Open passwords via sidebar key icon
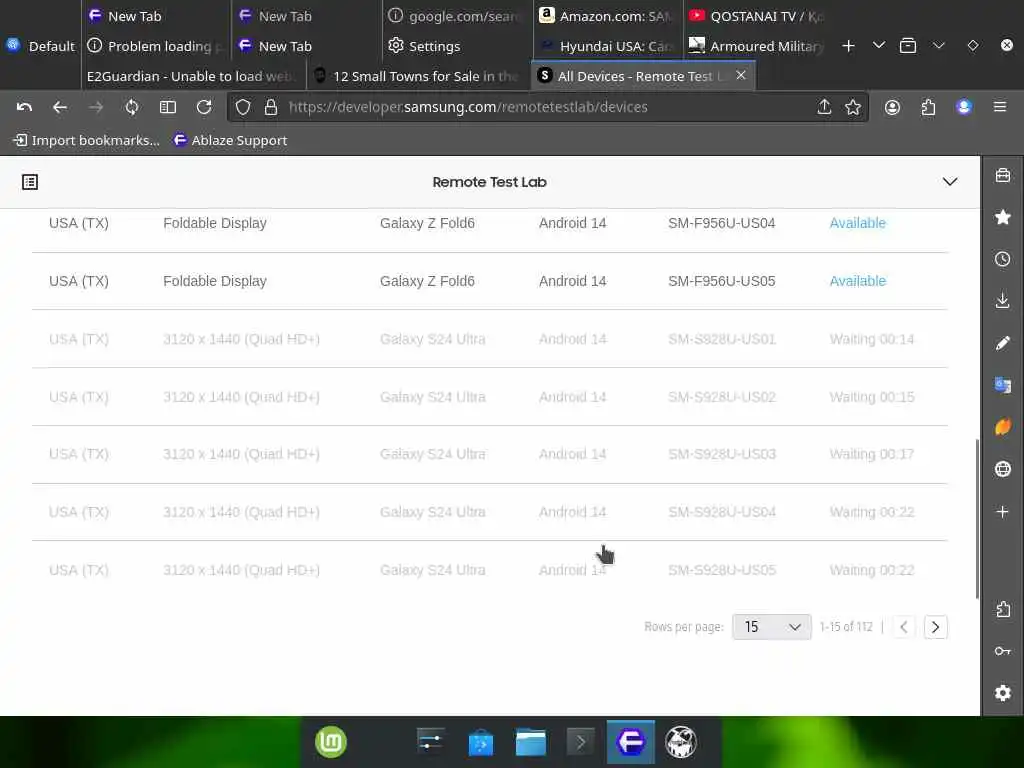 click(1003, 651)
